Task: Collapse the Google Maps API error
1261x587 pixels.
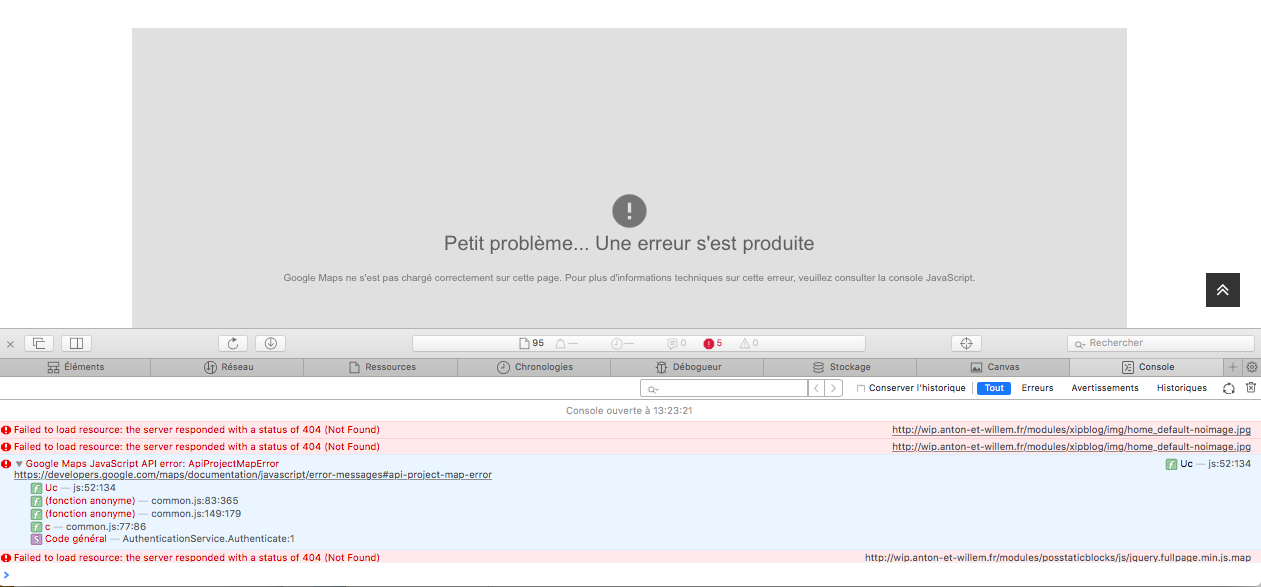Action: click(19, 464)
